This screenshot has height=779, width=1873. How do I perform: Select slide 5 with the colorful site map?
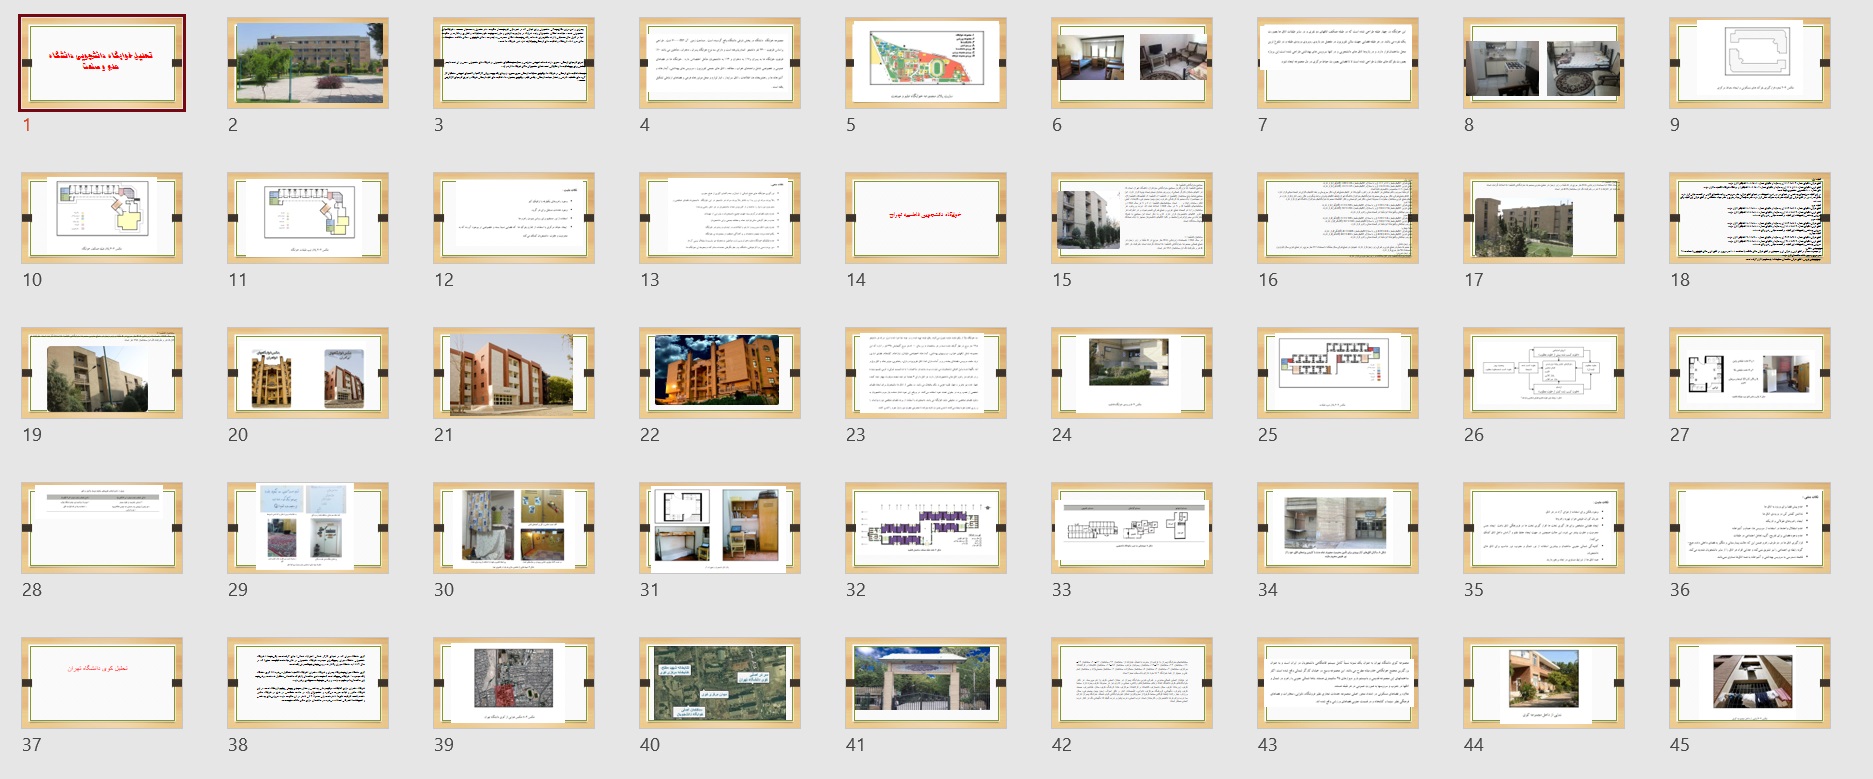926,63
